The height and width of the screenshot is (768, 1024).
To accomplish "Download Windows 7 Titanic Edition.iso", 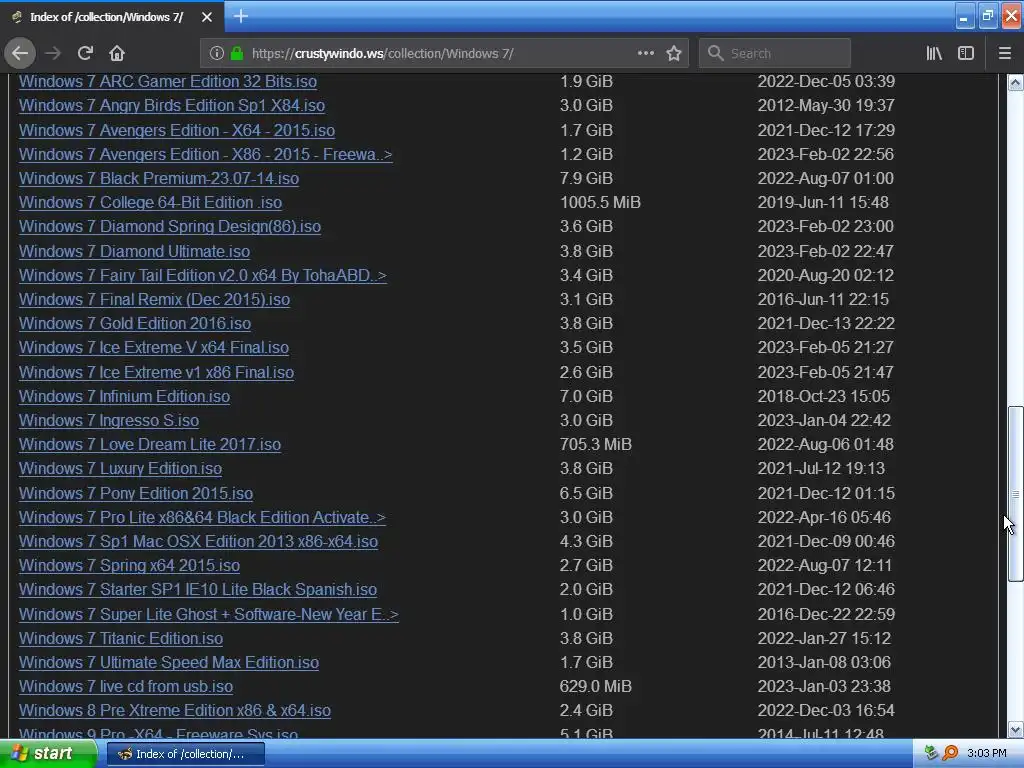I will (x=121, y=639).
